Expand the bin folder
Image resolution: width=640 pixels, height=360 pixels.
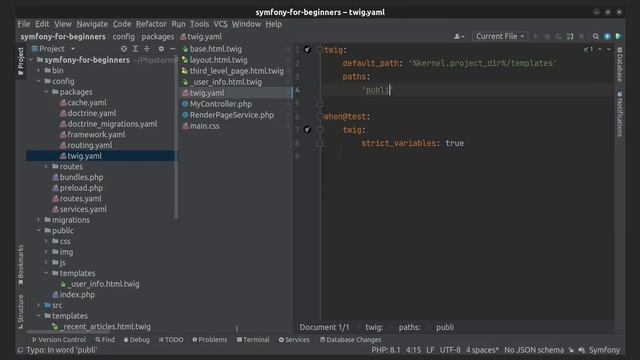click(39, 71)
